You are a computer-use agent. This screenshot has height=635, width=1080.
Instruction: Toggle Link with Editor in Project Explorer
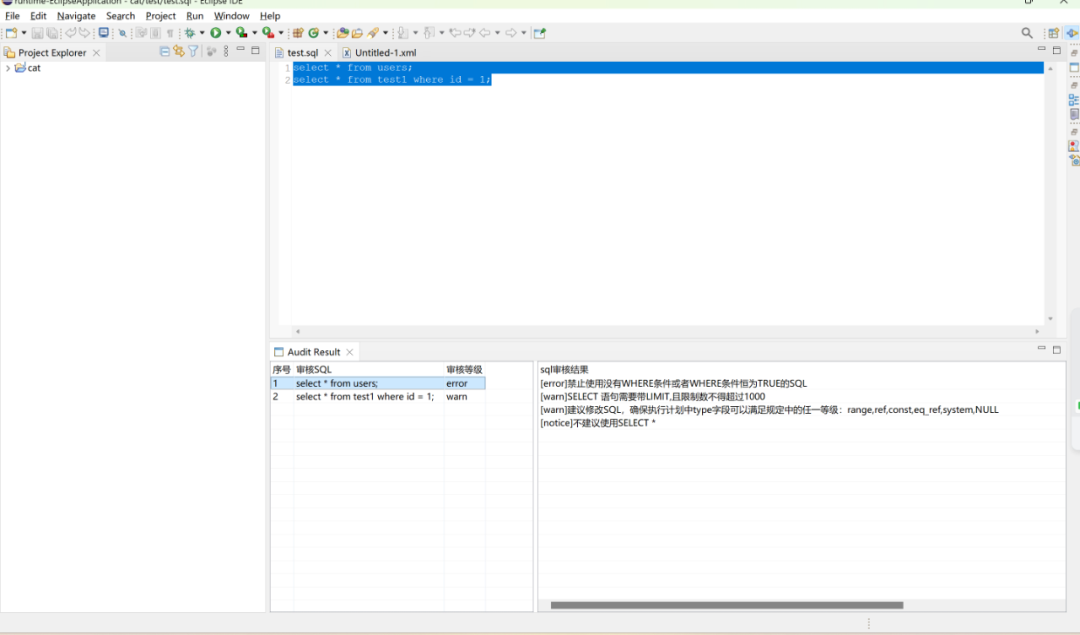coord(179,52)
